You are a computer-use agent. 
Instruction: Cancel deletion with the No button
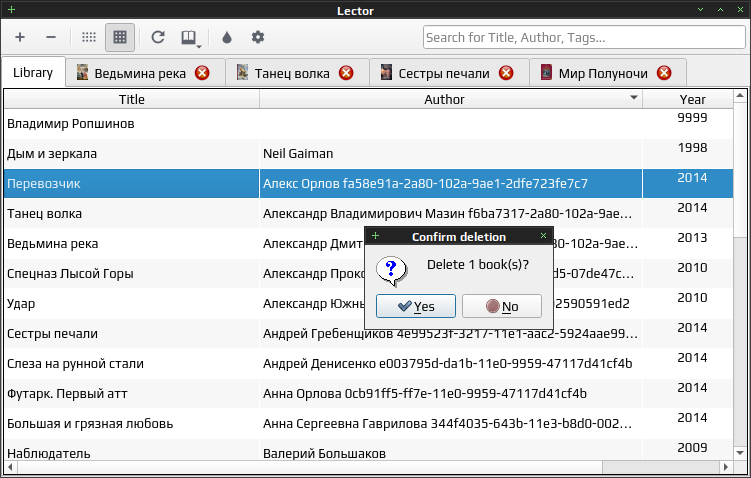(502, 306)
